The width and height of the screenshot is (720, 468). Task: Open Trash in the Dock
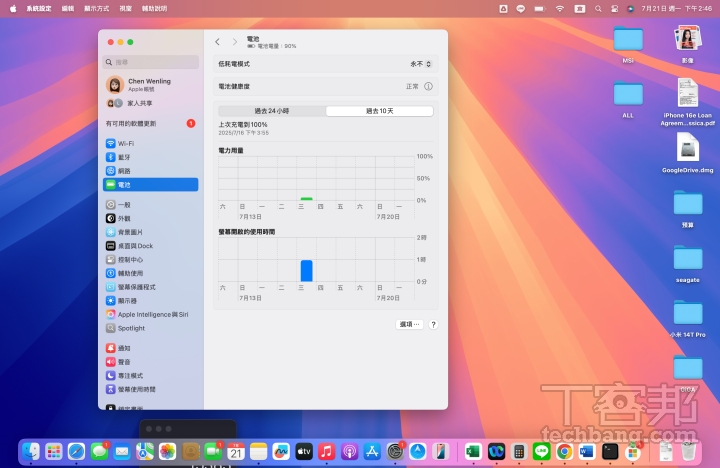[688, 452]
